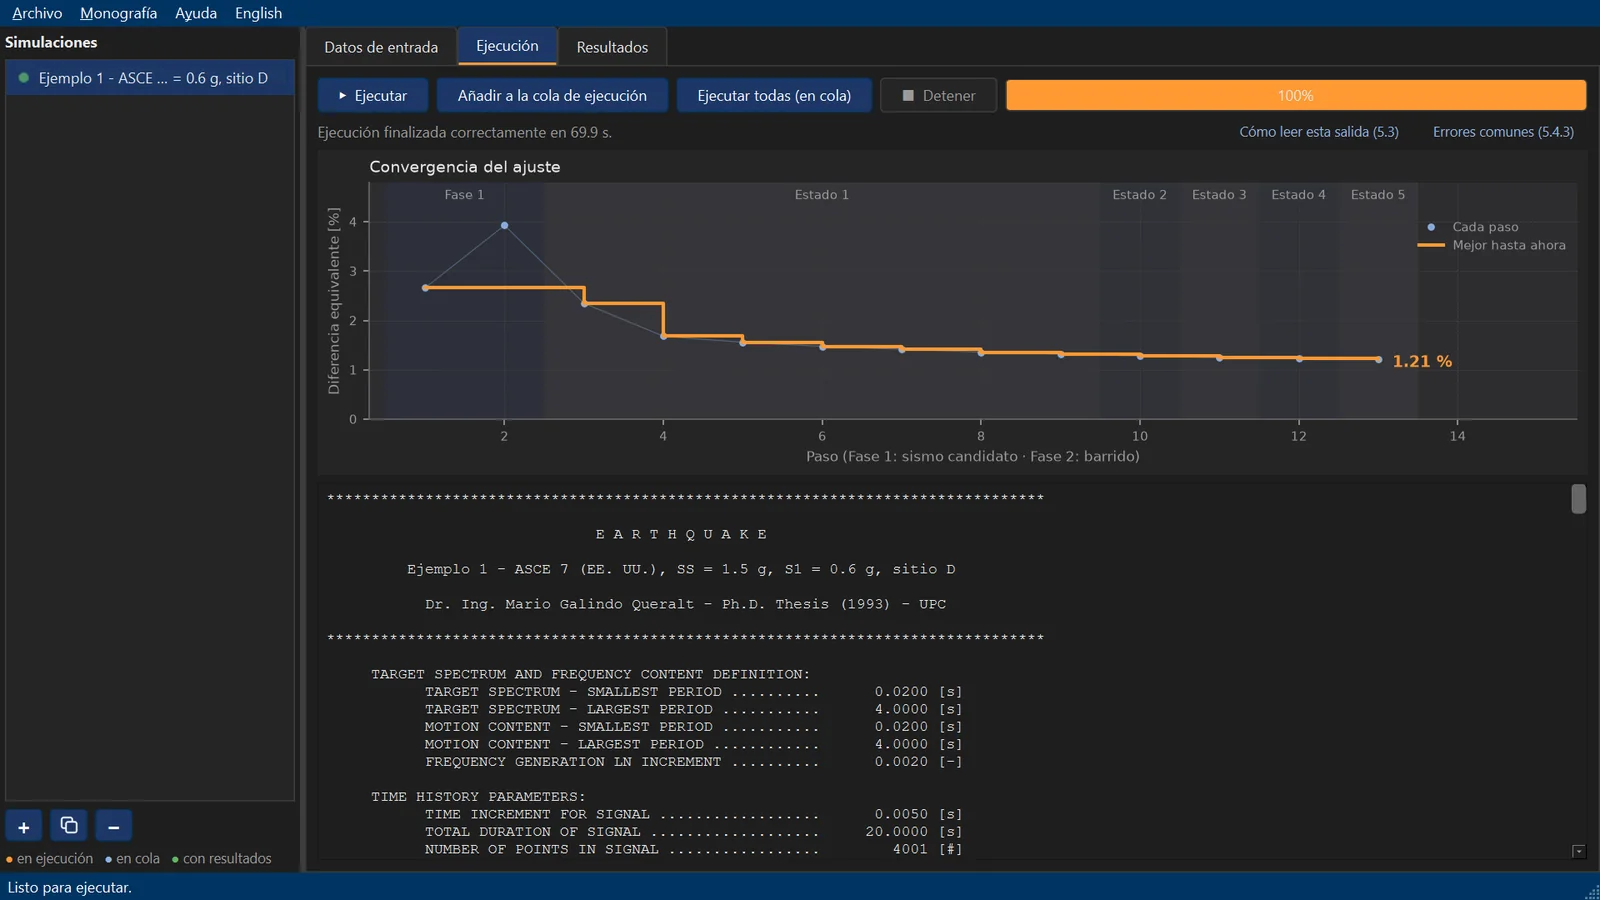Add a new simulation with plus button
This screenshot has width=1600, height=900.
[24, 827]
